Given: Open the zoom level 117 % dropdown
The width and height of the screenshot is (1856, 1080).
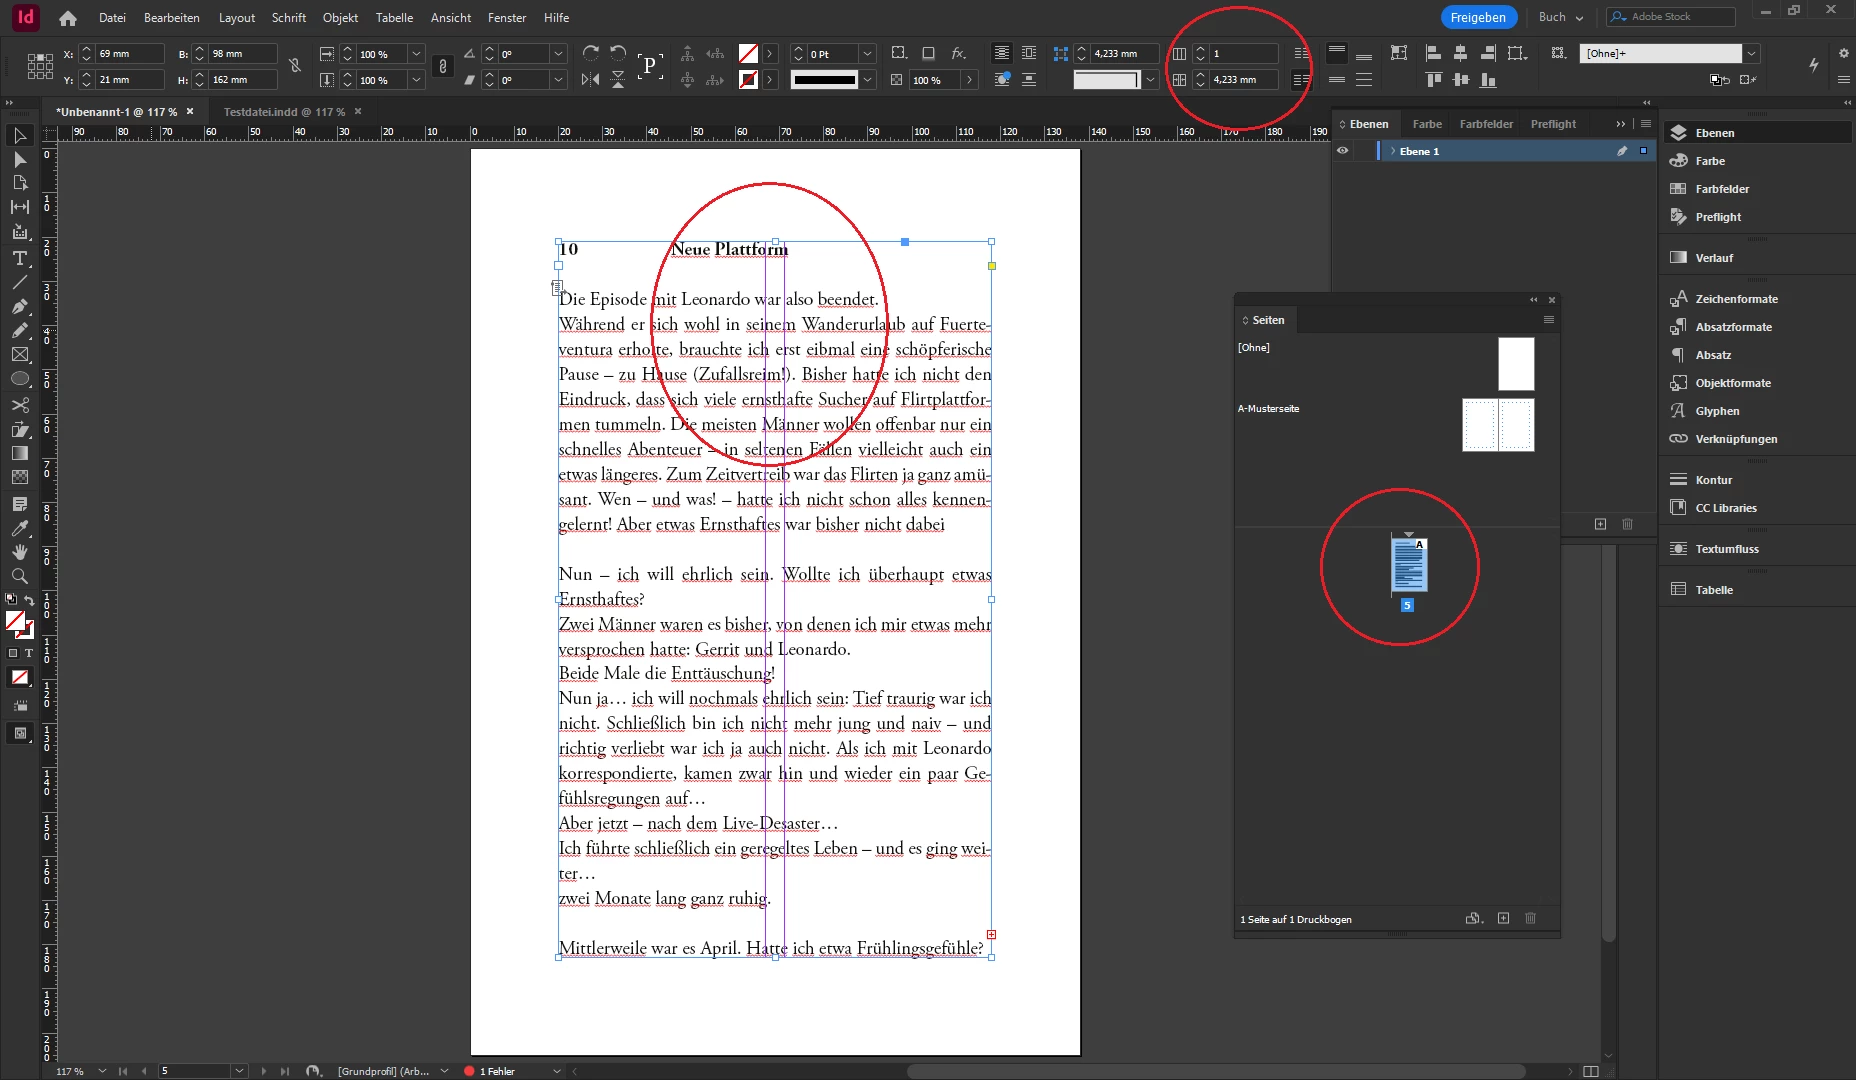Looking at the screenshot, I should click(102, 1071).
